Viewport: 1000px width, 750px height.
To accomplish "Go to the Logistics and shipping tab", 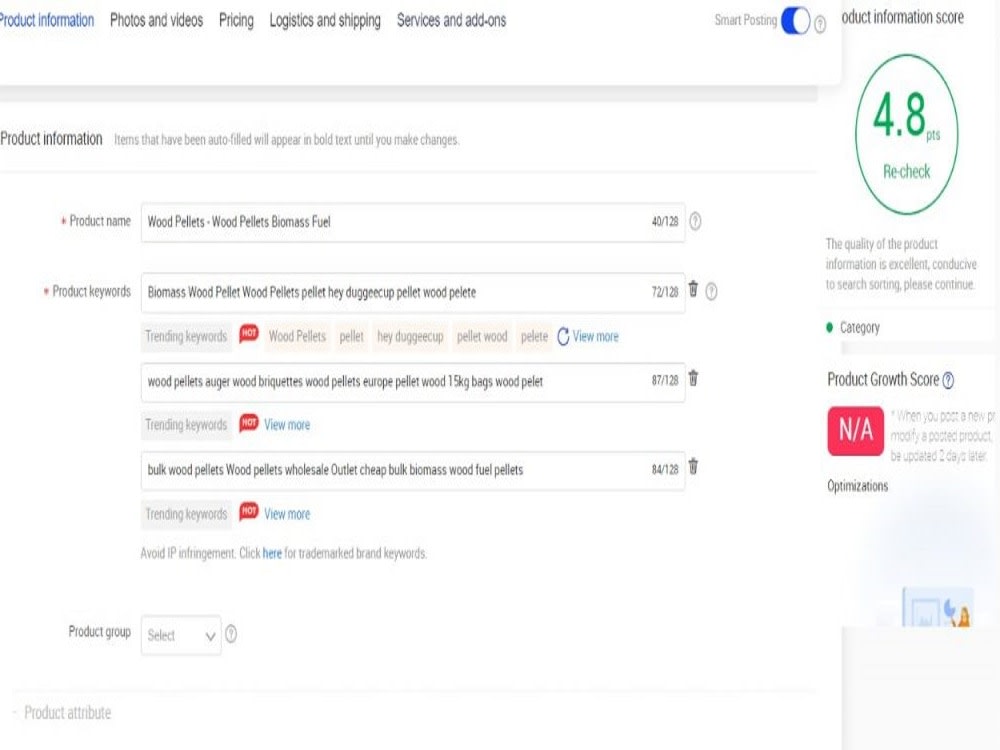I will (325, 20).
